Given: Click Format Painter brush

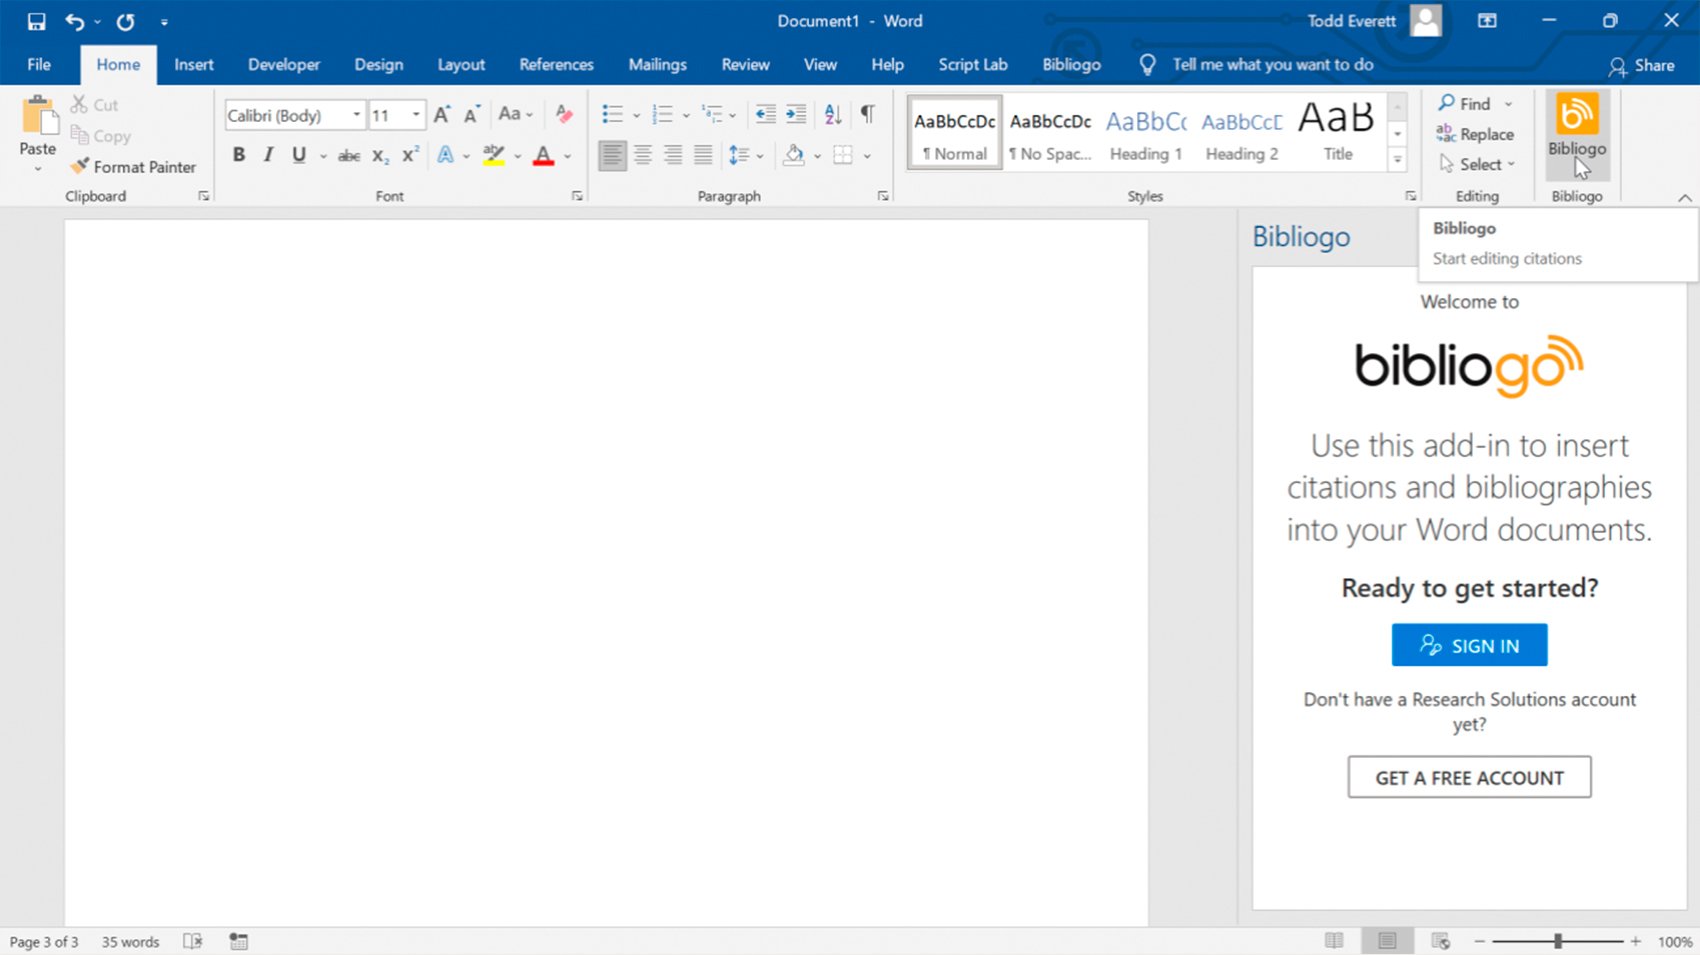Looking at the screenshot, I should coord(133,167).
